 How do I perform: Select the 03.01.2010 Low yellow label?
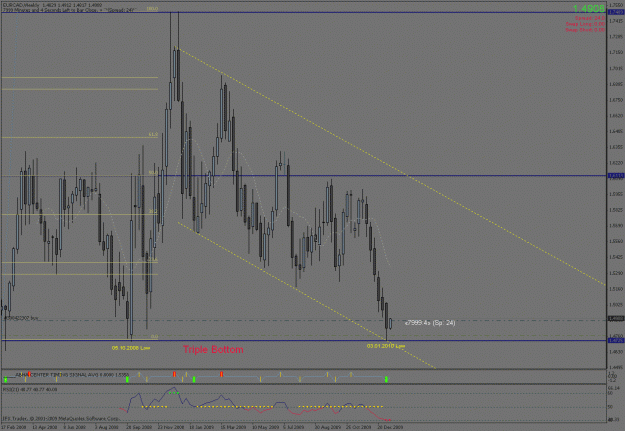[x=386, y=346]
